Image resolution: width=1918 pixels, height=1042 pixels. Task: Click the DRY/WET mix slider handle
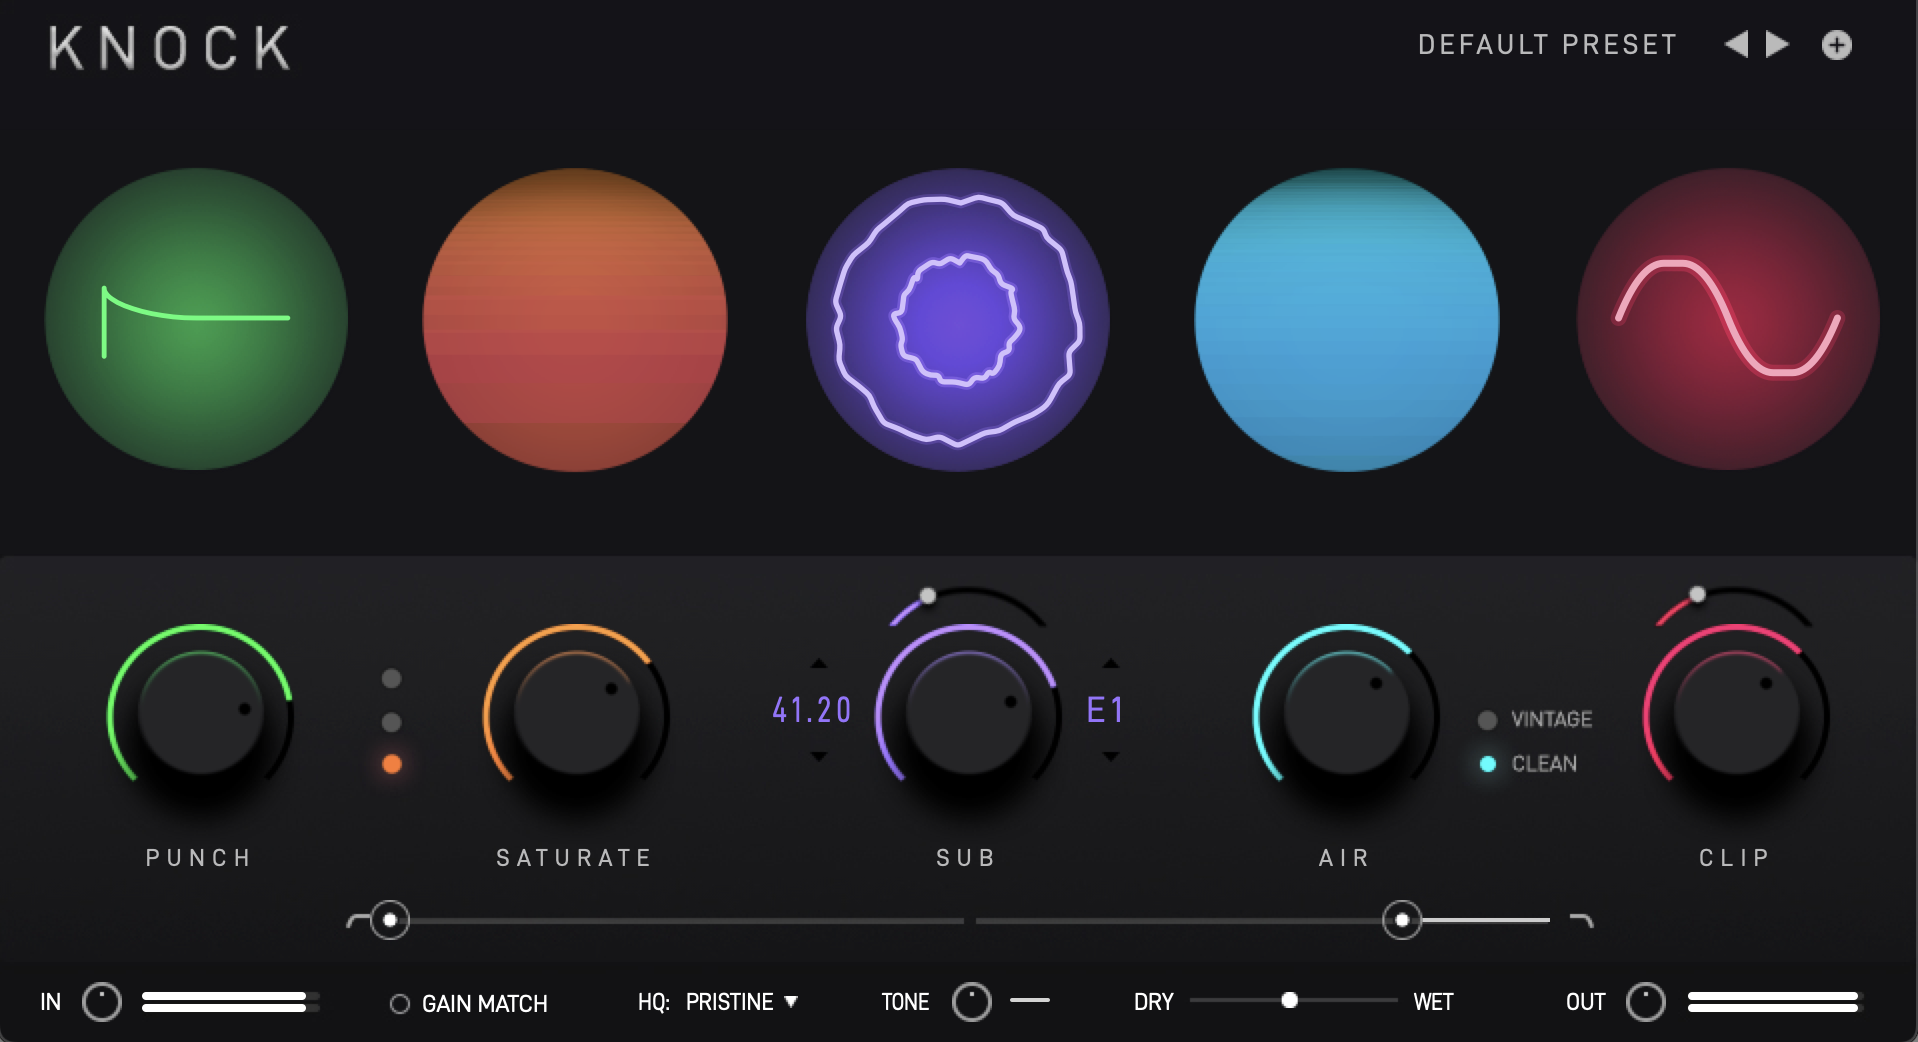pos(1290,1000)
